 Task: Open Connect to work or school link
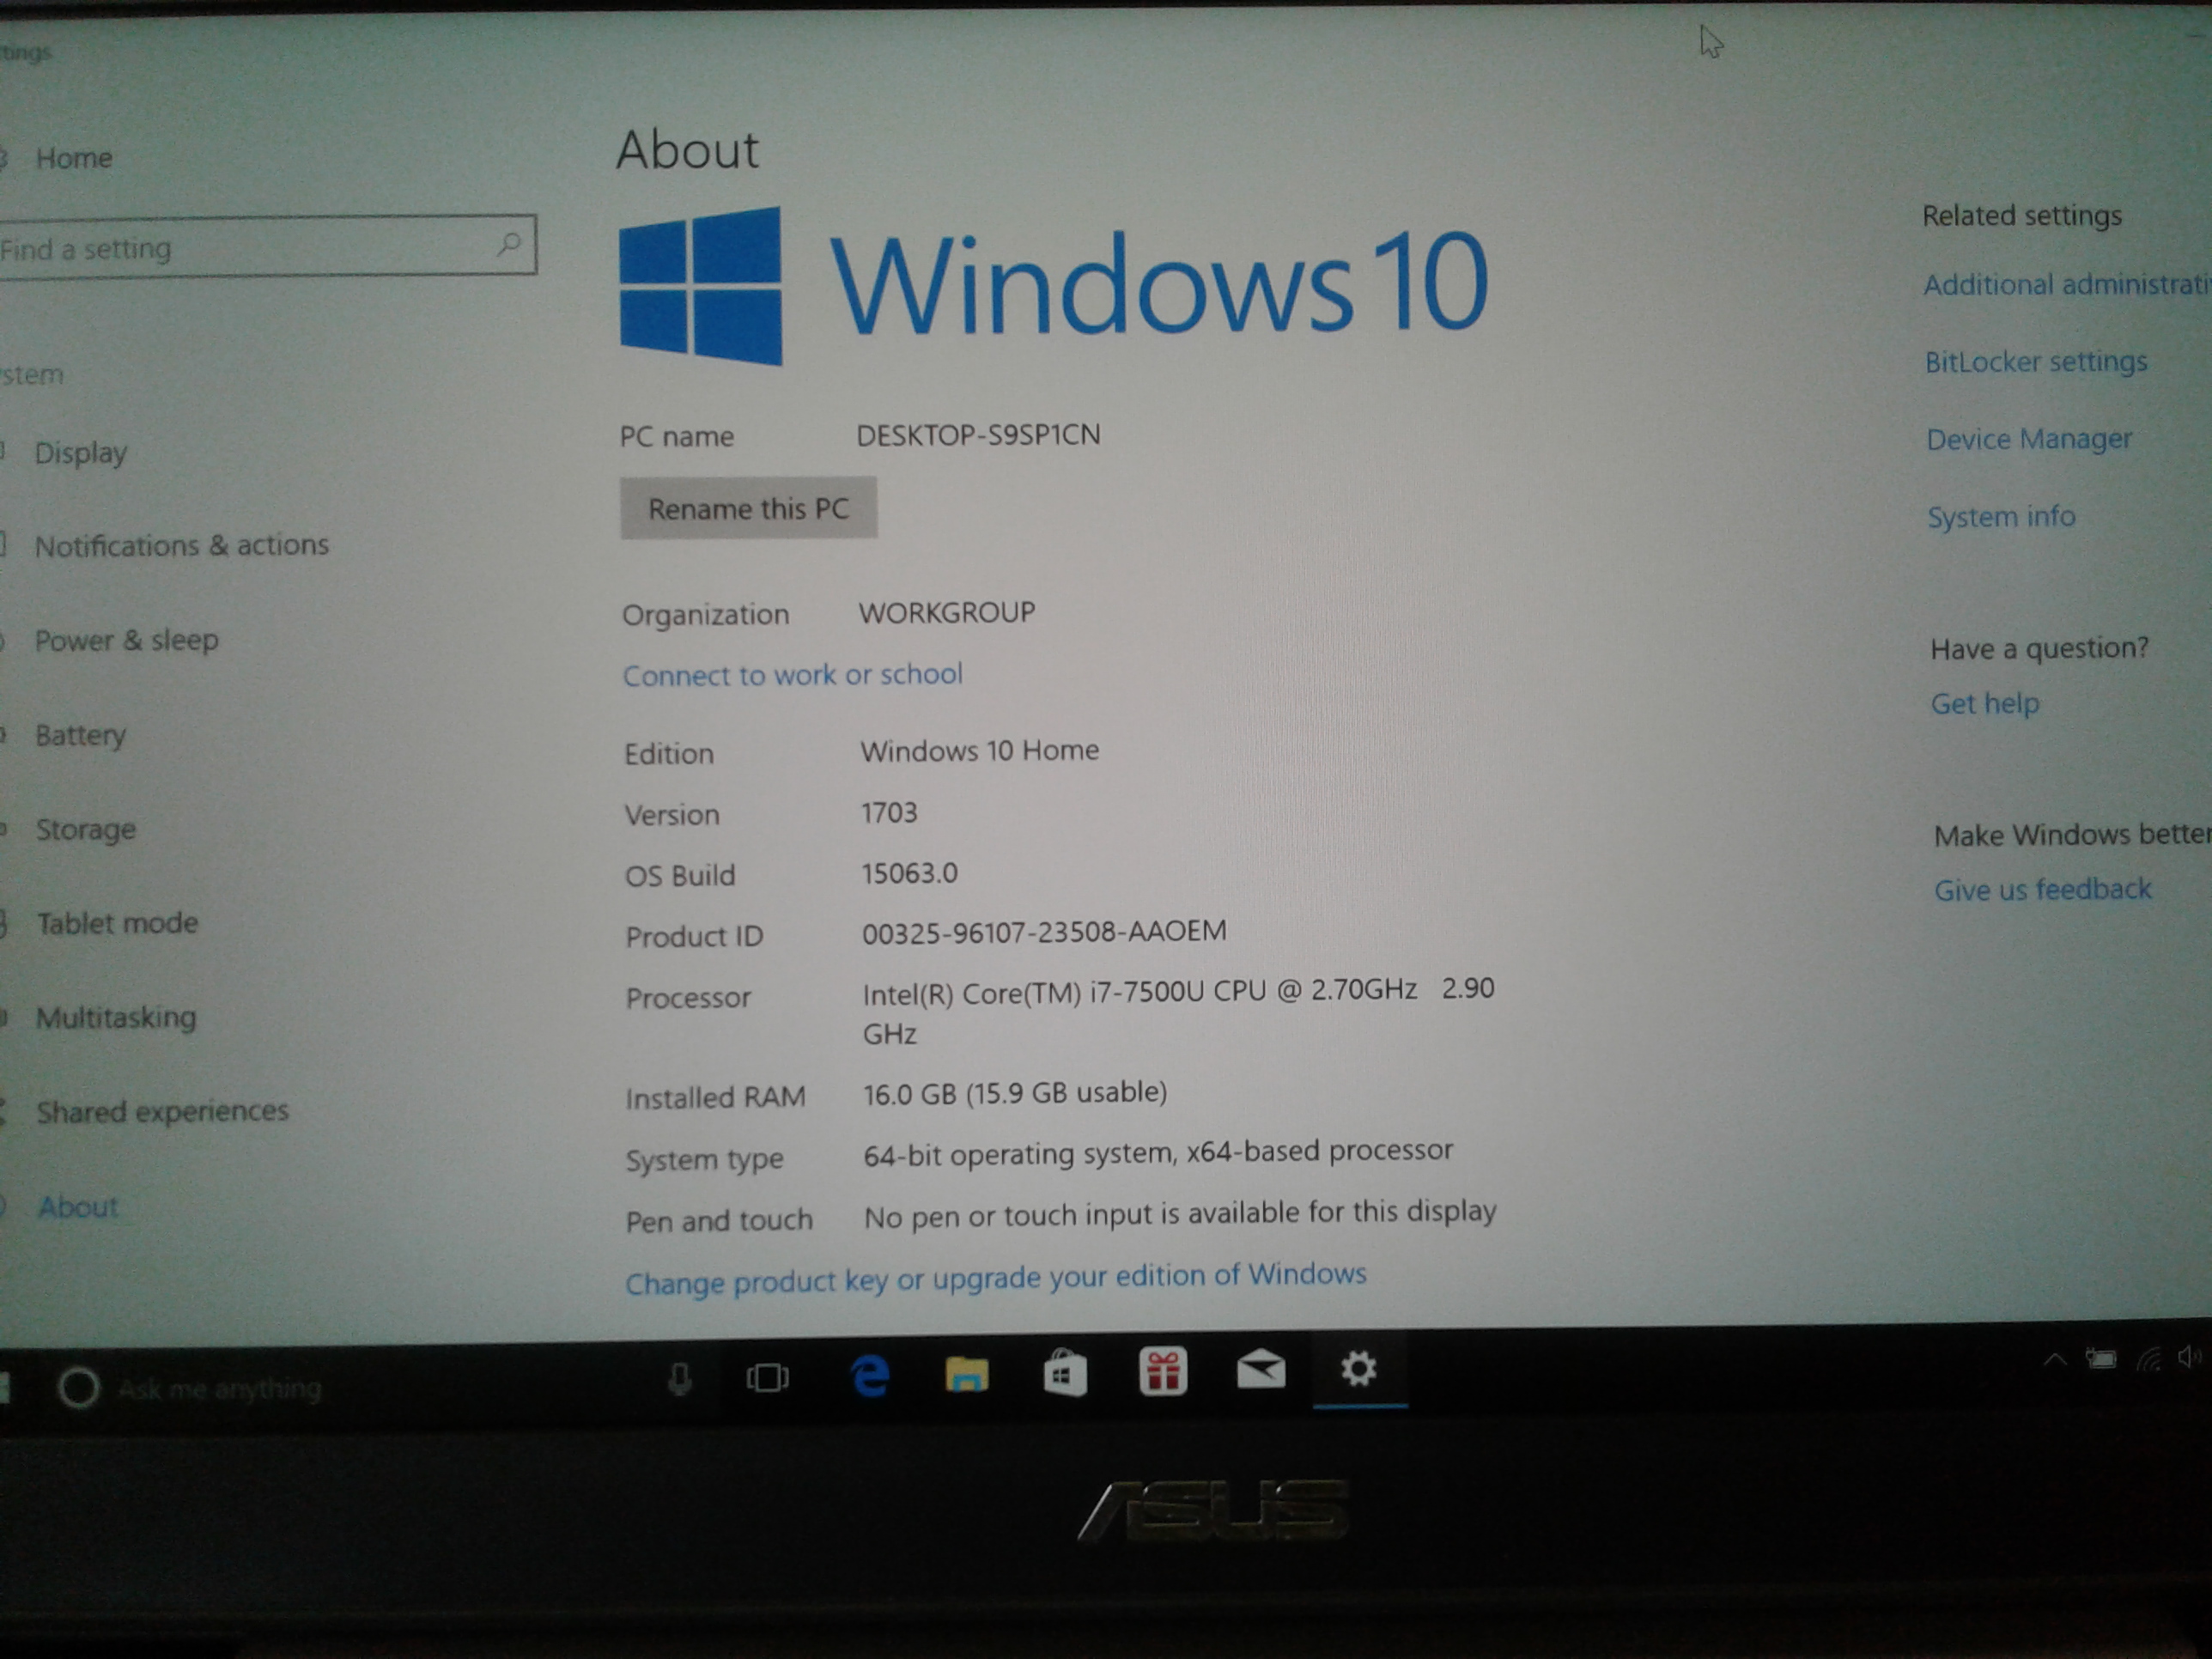[x=792, y=675]
